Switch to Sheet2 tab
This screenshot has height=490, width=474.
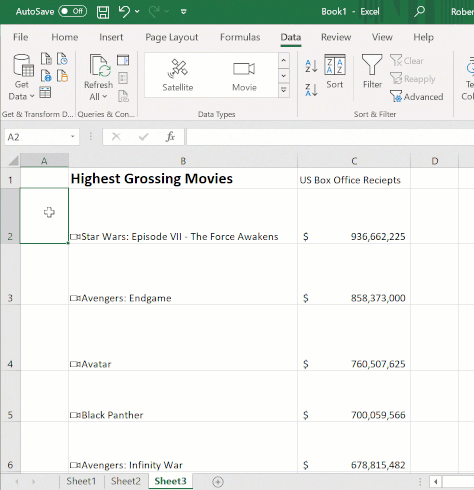click(126, 481)
